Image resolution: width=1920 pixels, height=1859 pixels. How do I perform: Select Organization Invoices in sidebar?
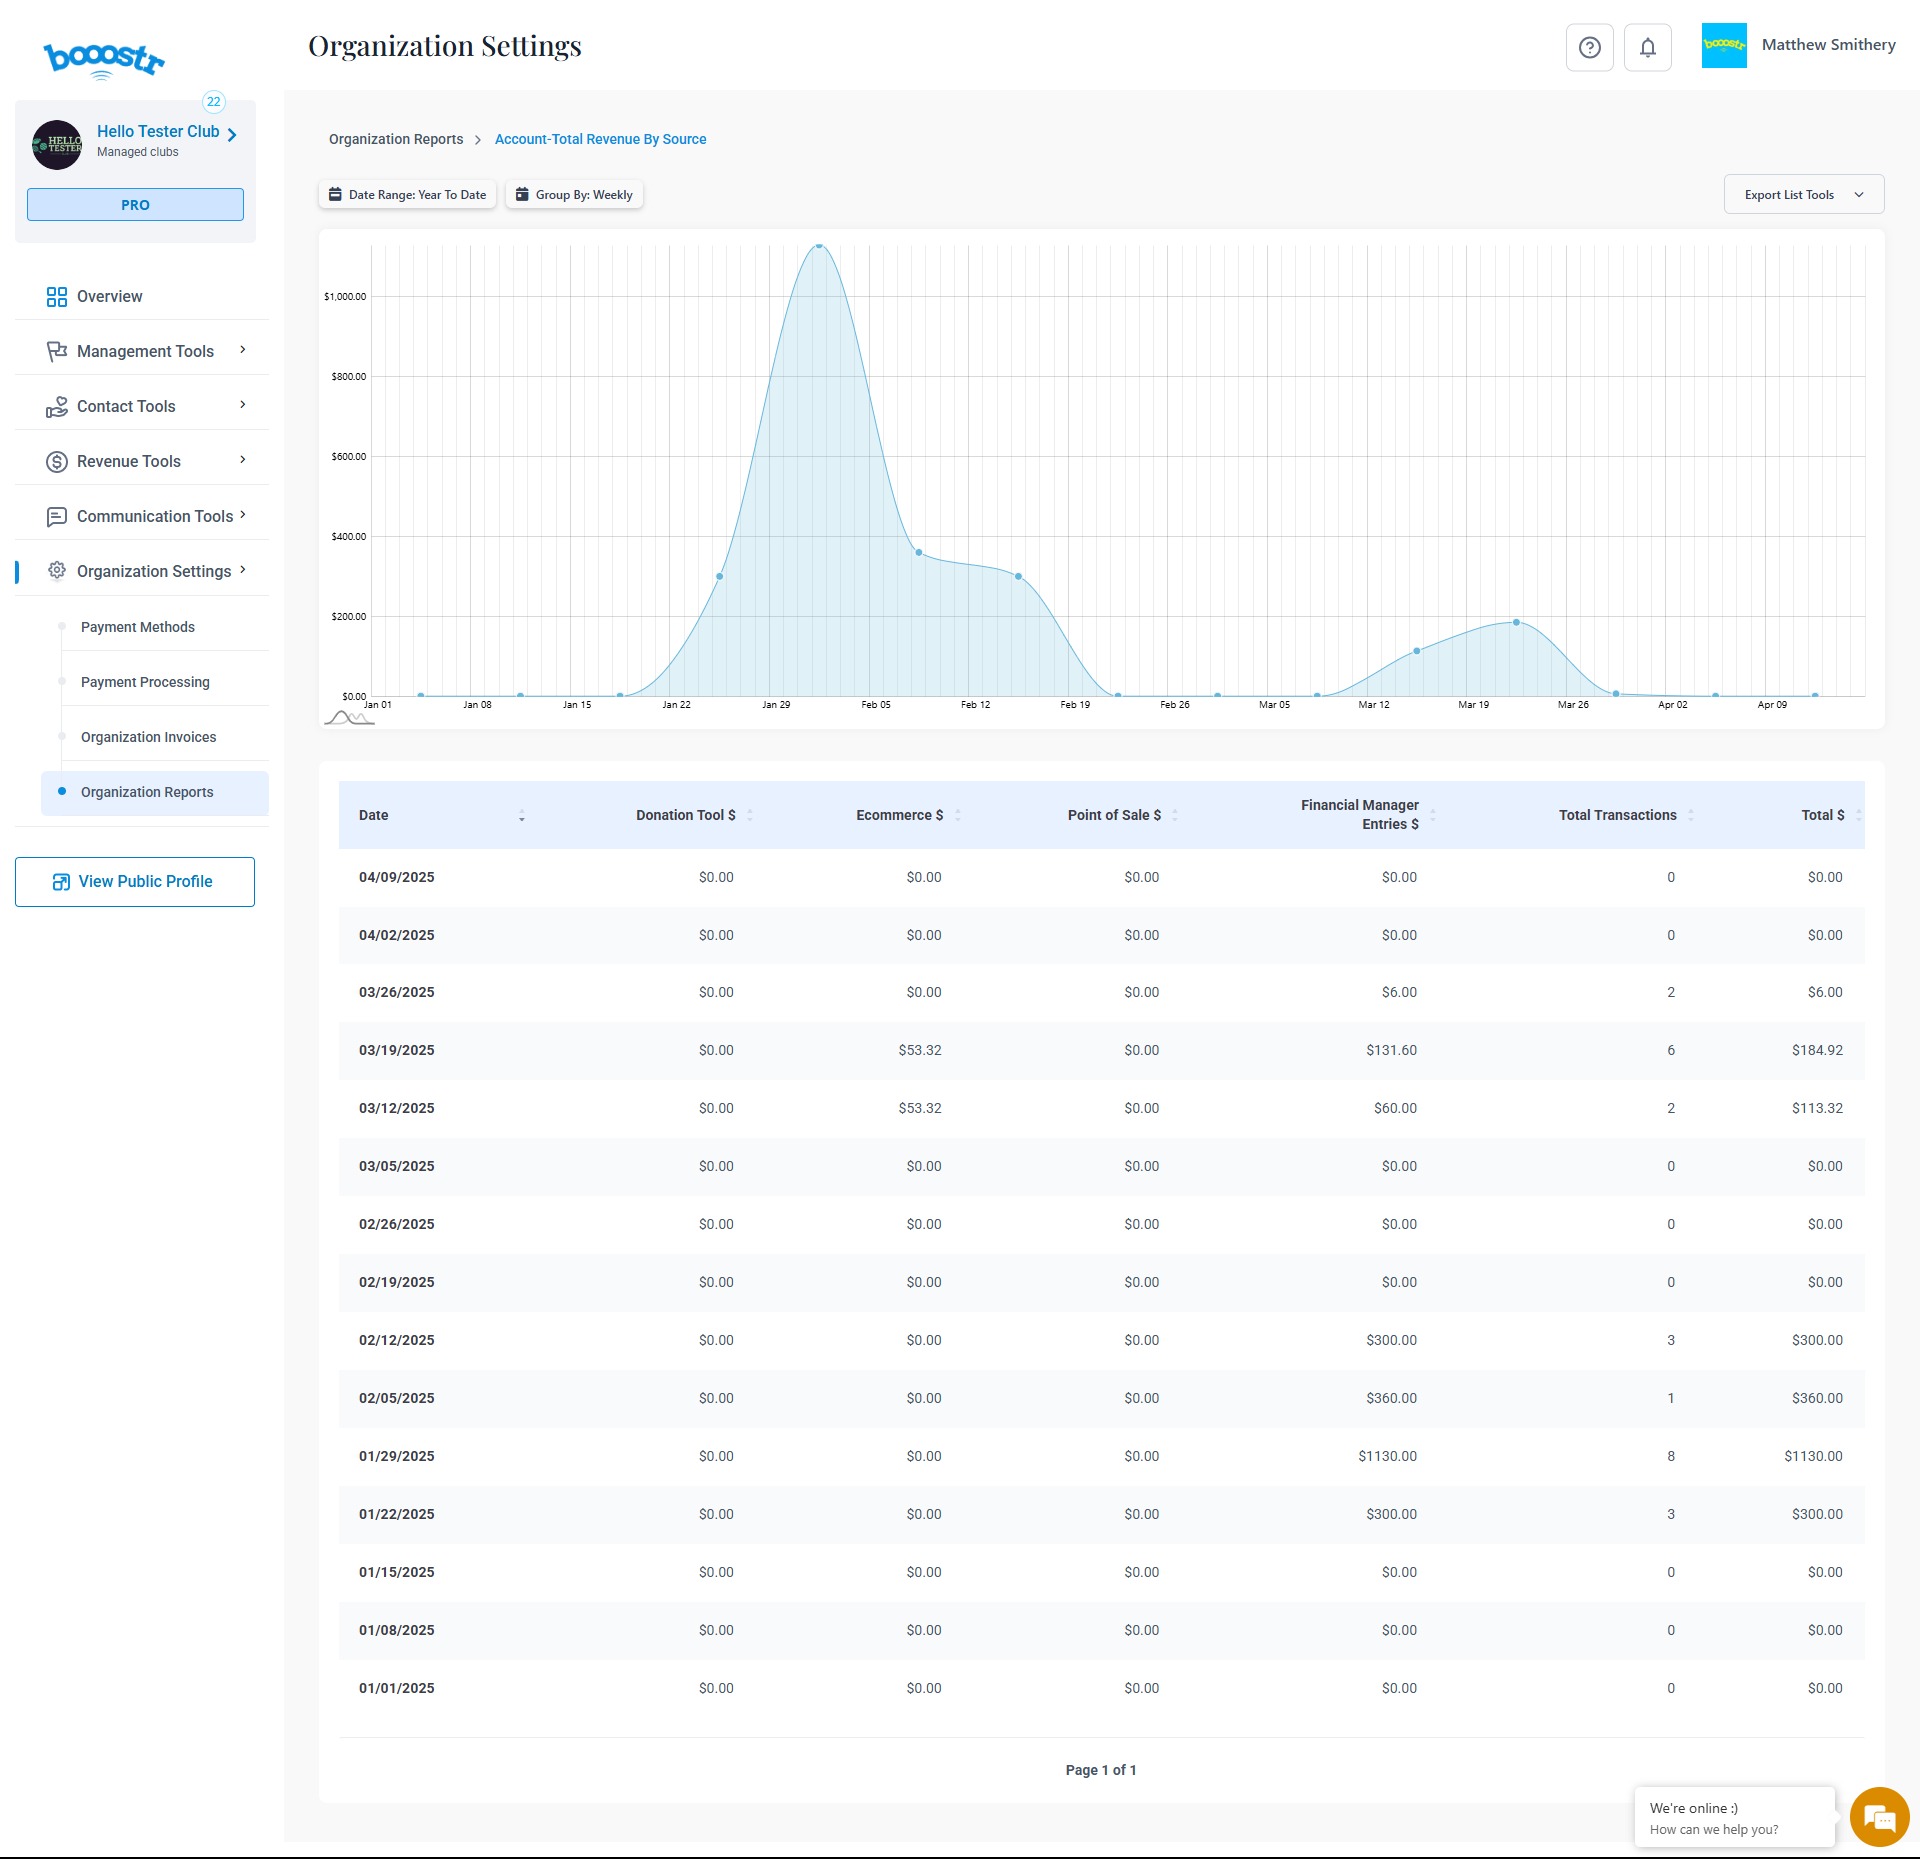(x=148, y=737)
